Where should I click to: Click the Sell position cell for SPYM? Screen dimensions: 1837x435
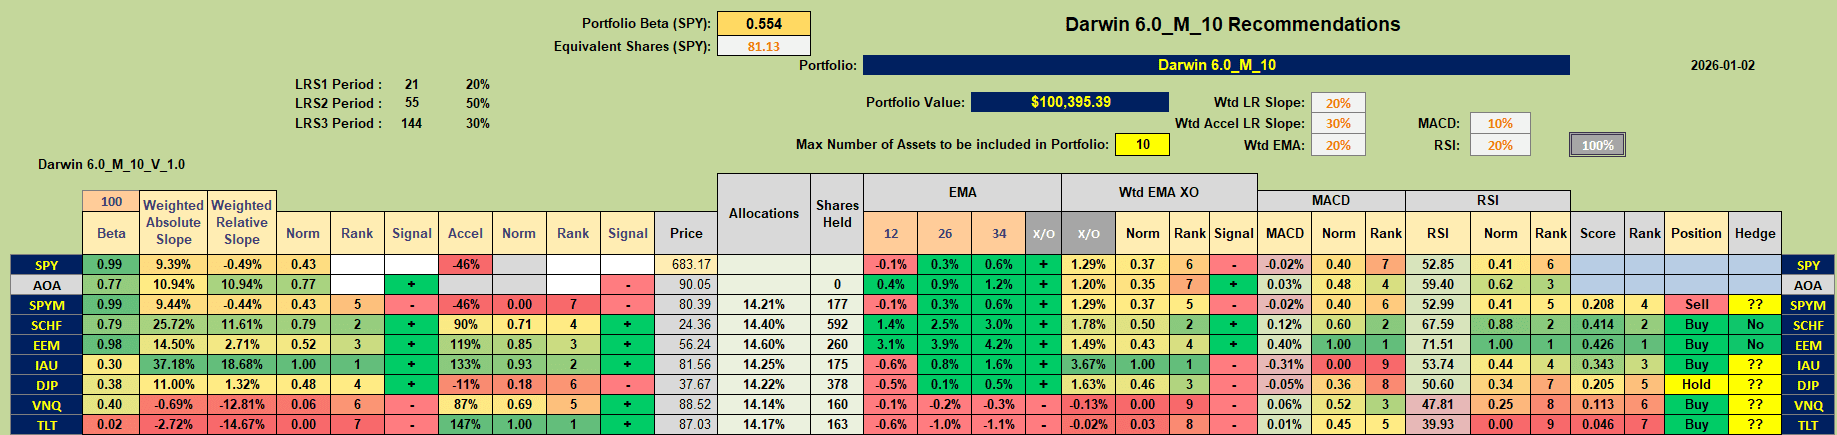pyautogui.click(x=1696, y=304)
